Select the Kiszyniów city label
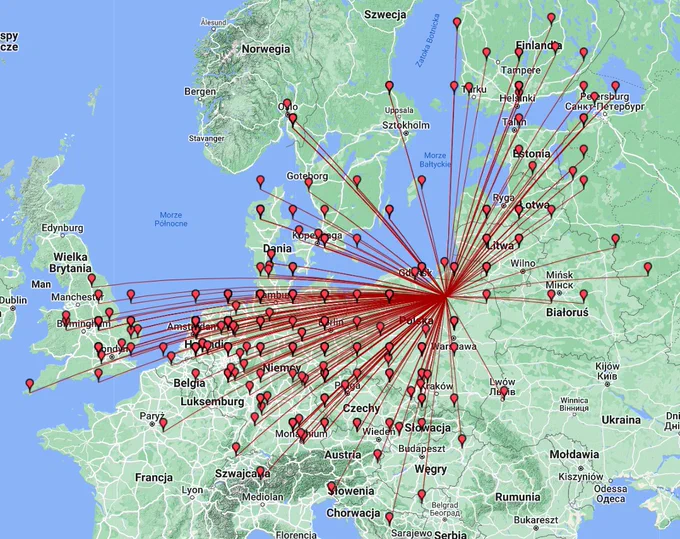This screenshot has width=680, height=539. coord(581,477)
